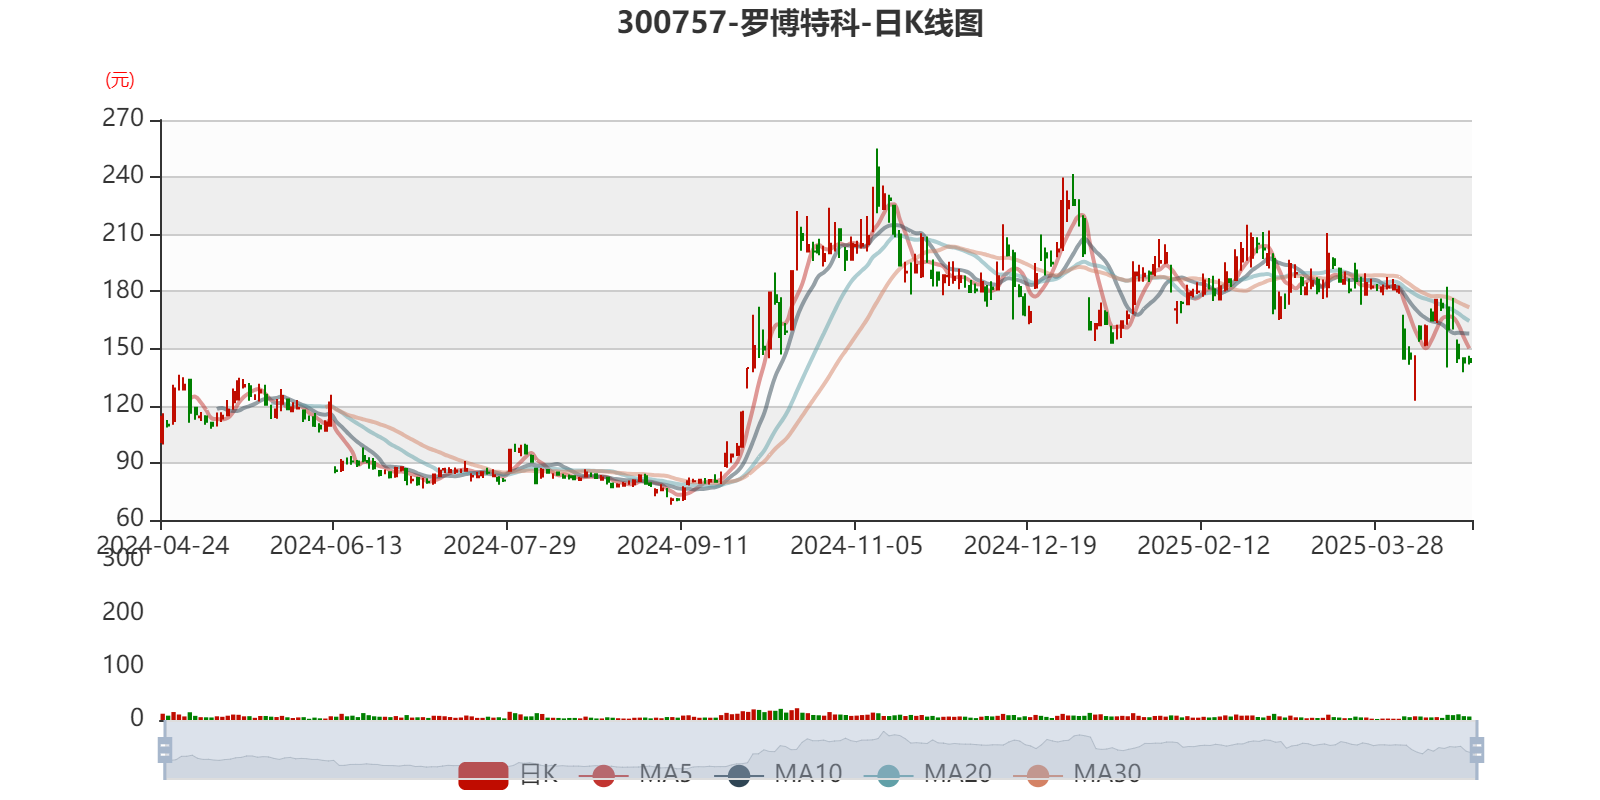
Task: Toggle the MA10 line legend
Action: click(778, 774)
